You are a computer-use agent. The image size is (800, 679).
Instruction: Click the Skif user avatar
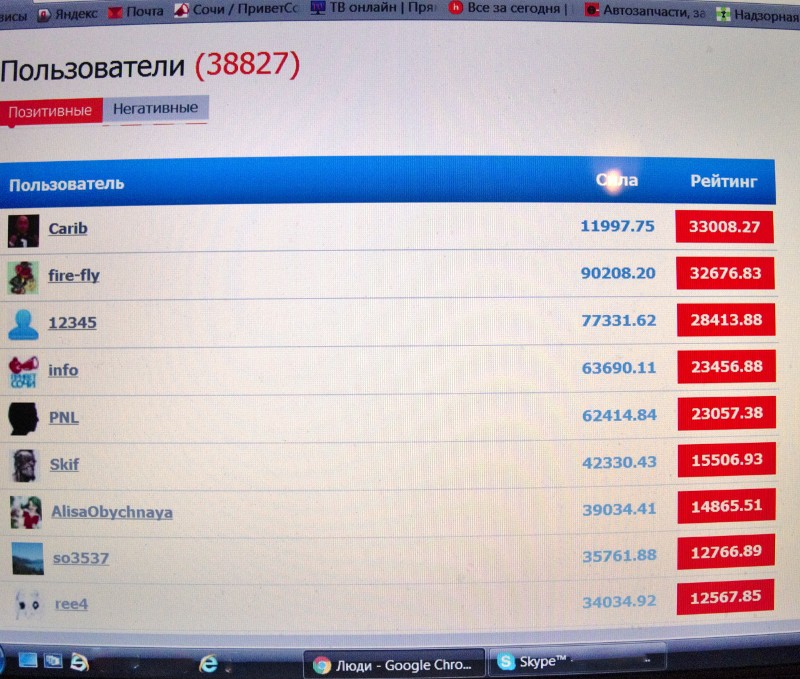[x=23, y=465]
